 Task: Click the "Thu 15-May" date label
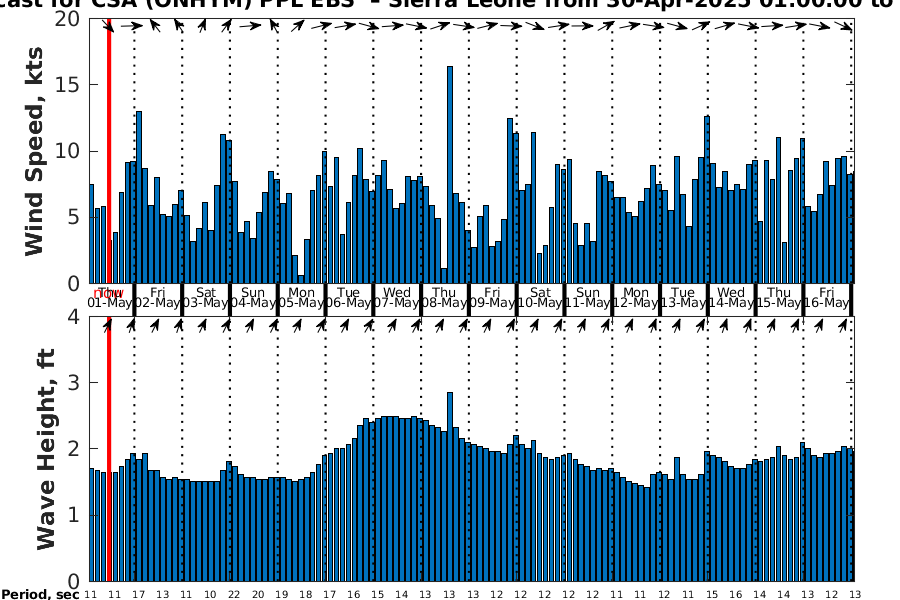[x=779, y=298]
